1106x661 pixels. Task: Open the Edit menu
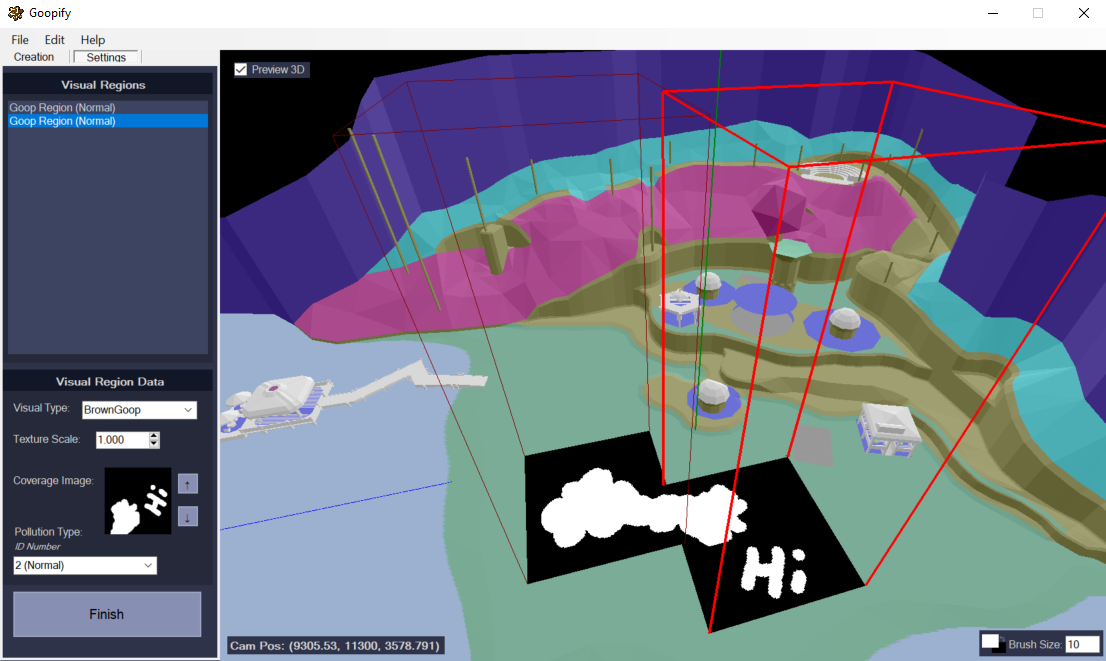click(54, 40)
